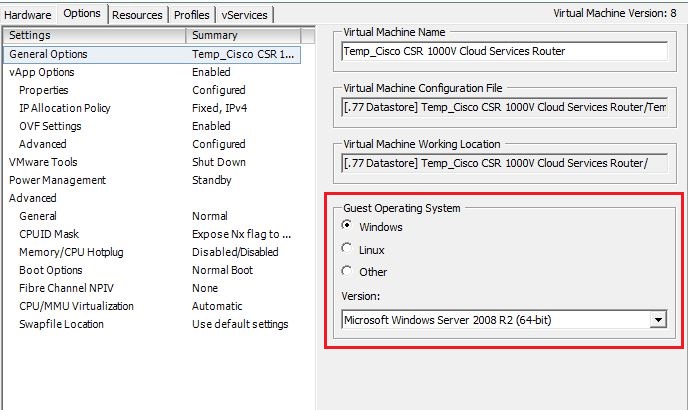This screenshot has width=688, height=410.
Task: Select CPU/MMU Virtualization setting
Action: point(152,306)
